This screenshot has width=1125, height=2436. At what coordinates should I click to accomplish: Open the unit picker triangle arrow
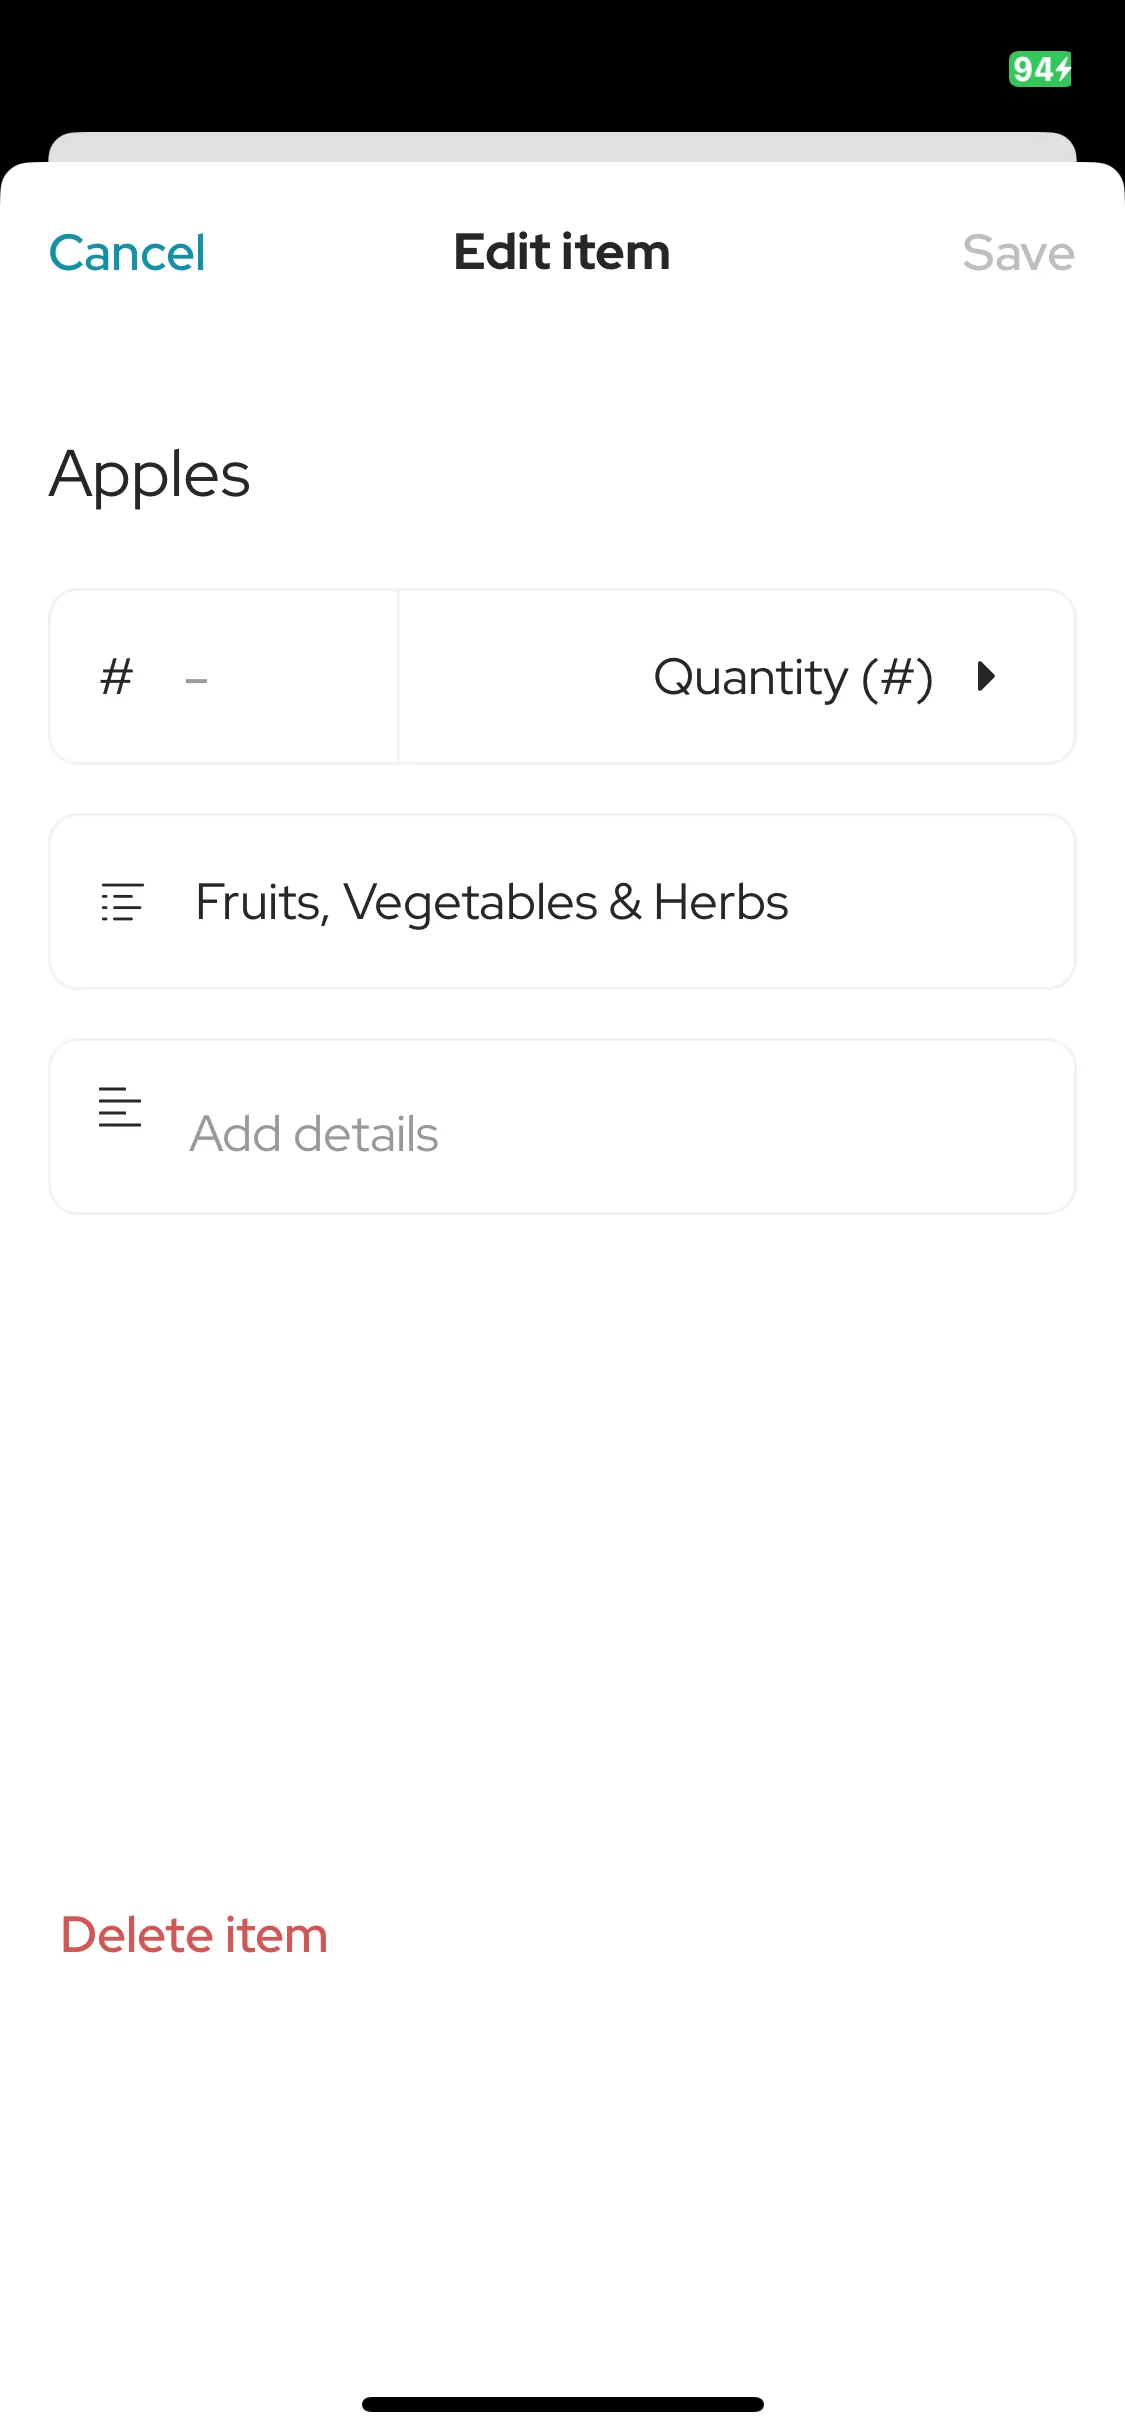click(x=986, y=677)
